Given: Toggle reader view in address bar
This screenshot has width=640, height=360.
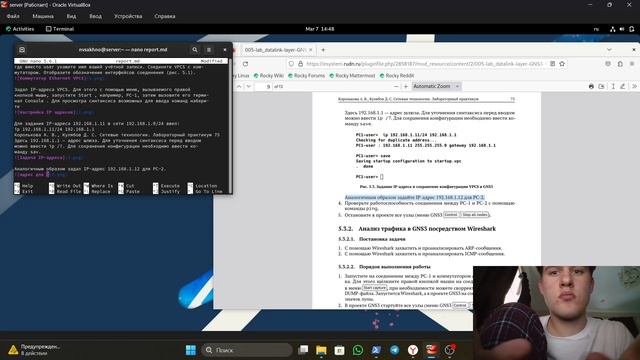Looking at the screenshot, I should [x=553, y=64].
